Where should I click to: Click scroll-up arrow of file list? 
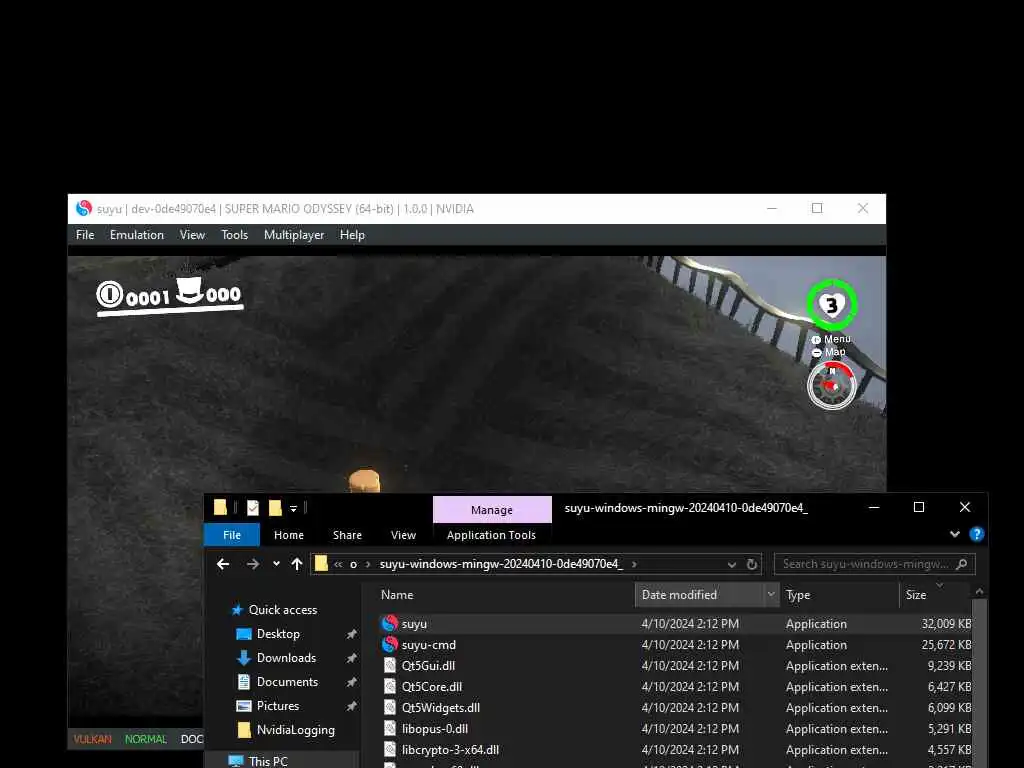pyautogui.click(x=979, y=591)
